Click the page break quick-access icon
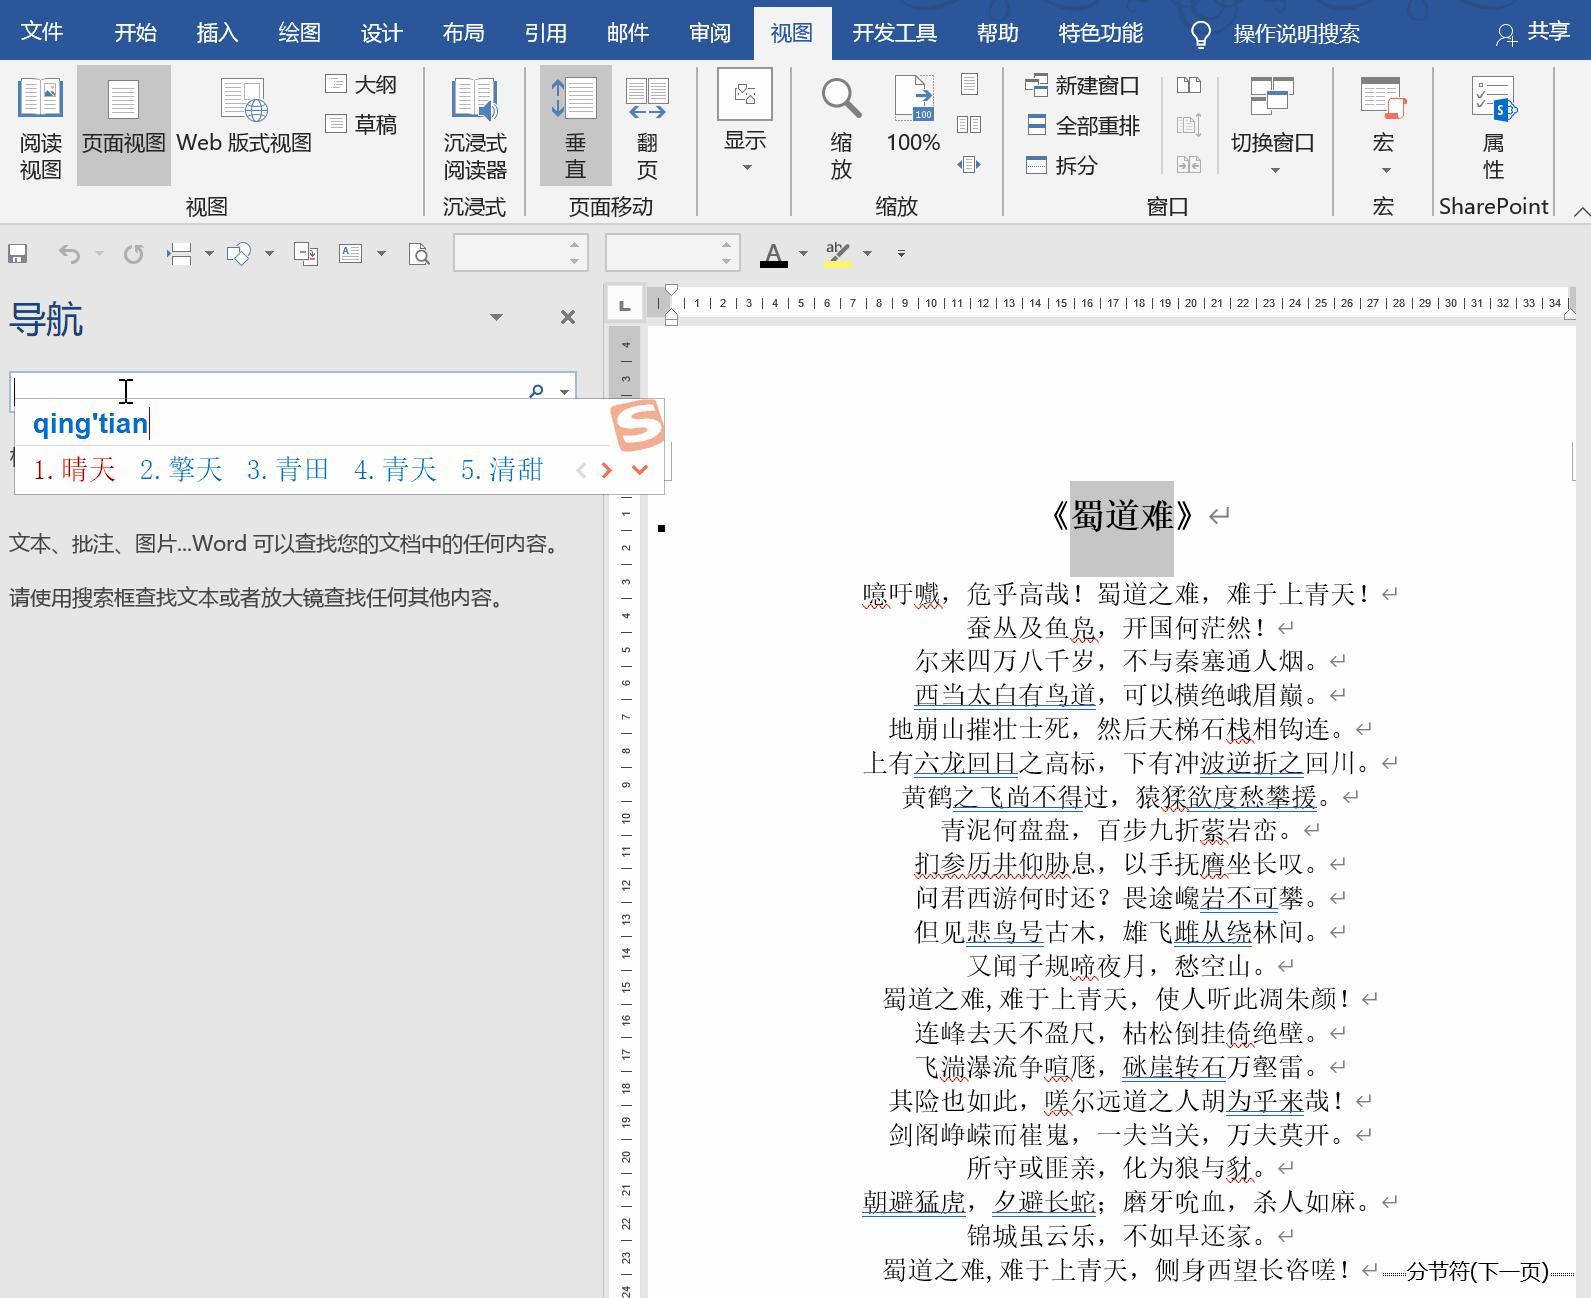1591x1298 pixels. [180, 254]
